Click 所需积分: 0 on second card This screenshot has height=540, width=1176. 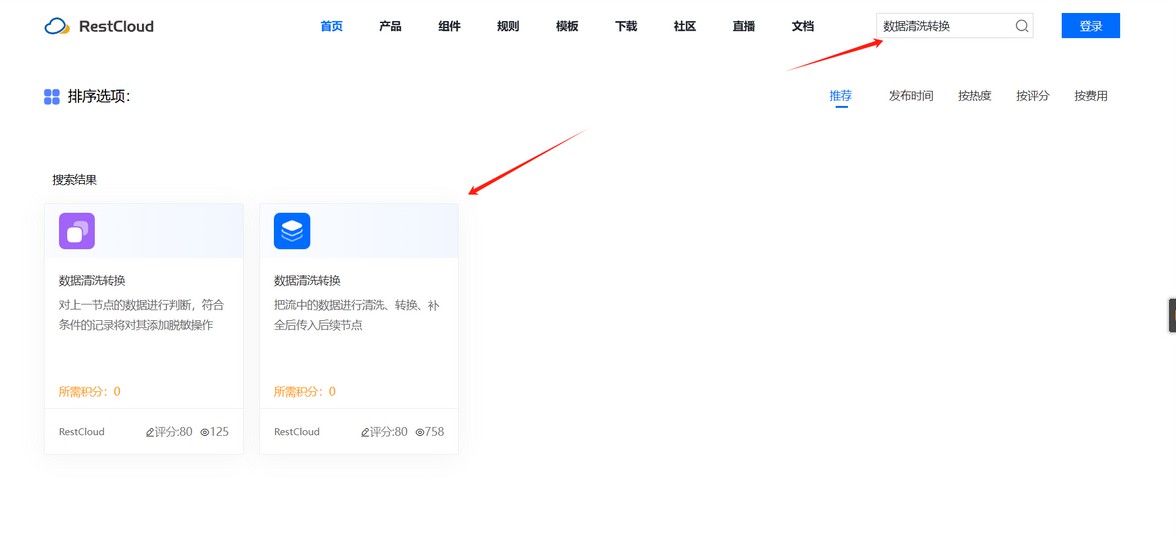tap(304, 392)
